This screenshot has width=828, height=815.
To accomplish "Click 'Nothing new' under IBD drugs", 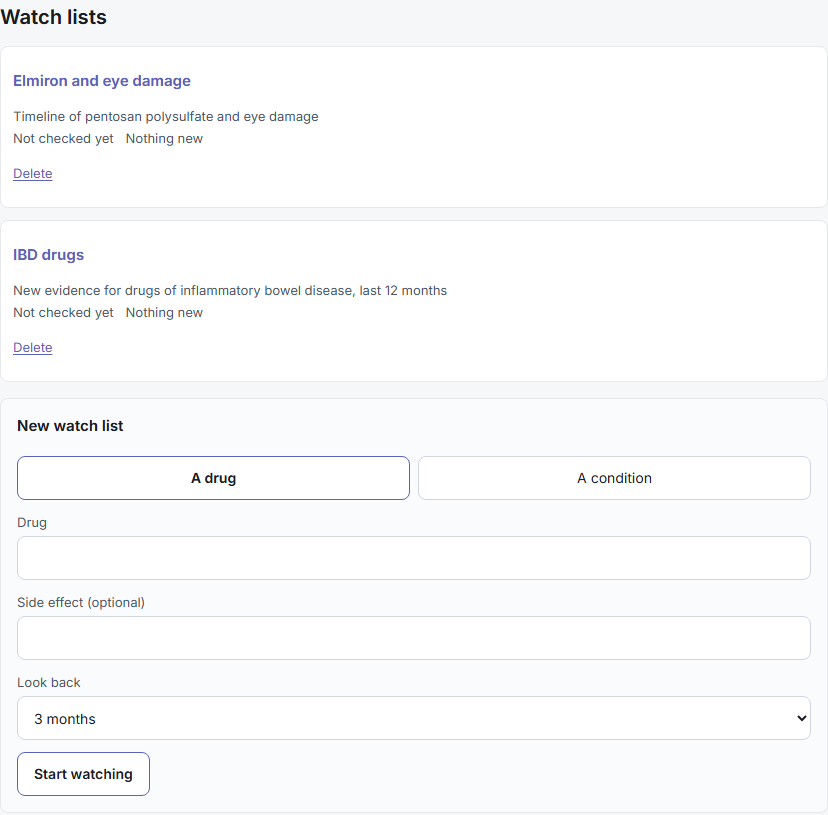I will [x=164, y=313].
